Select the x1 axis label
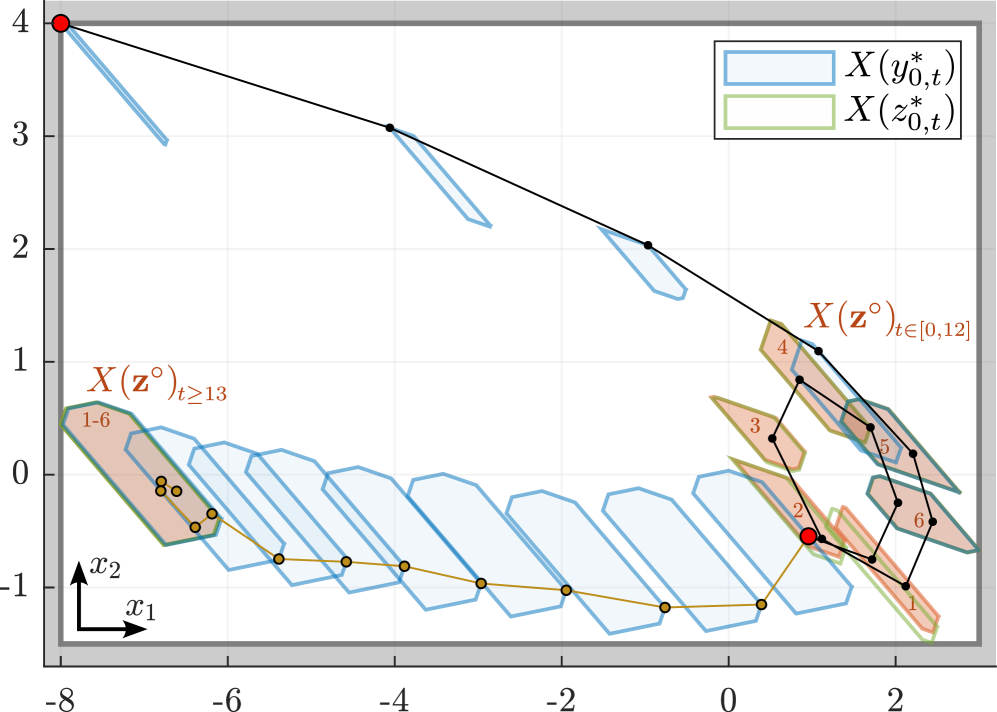Image resolution: width=997 pixels, height=712 pixels. pos(141,607)
